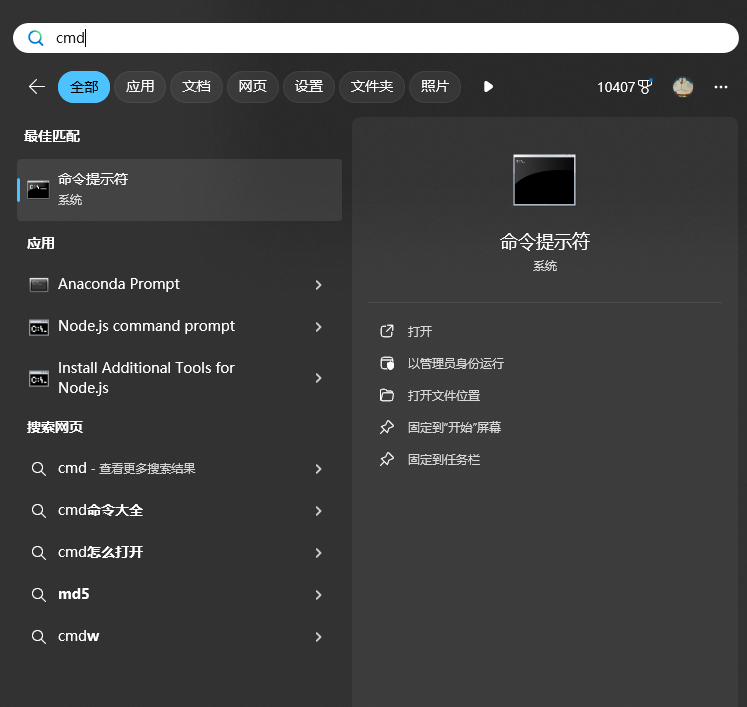The image size is (747, 707).
Task: Click the cmd search input field
Action: (375, 38)
